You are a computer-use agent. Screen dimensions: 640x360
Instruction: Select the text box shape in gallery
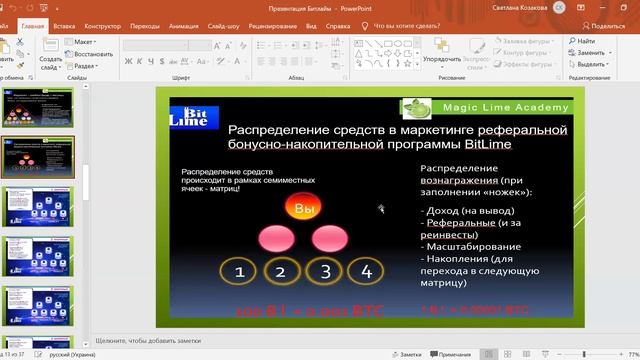click(x=358, y=43)
